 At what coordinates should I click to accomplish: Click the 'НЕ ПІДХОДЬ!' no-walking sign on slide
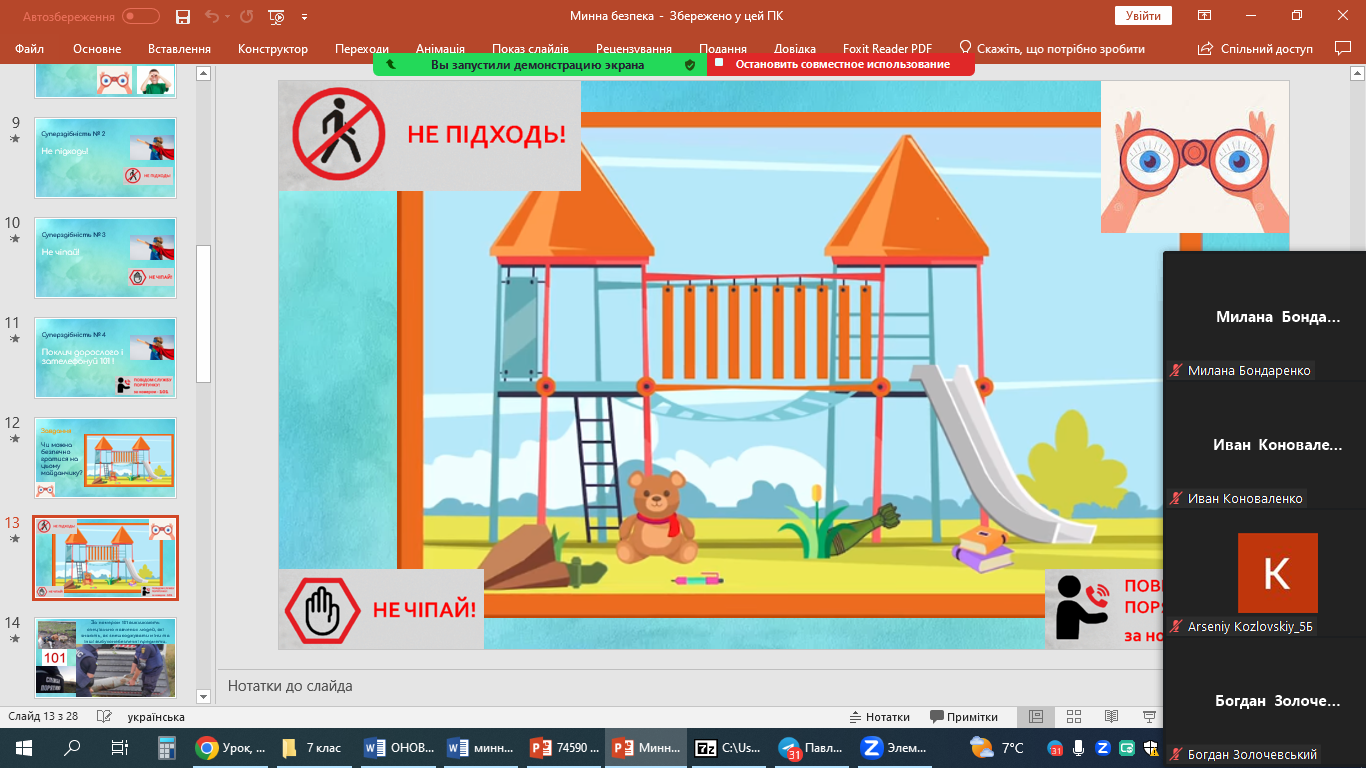[x=430, y=135]
